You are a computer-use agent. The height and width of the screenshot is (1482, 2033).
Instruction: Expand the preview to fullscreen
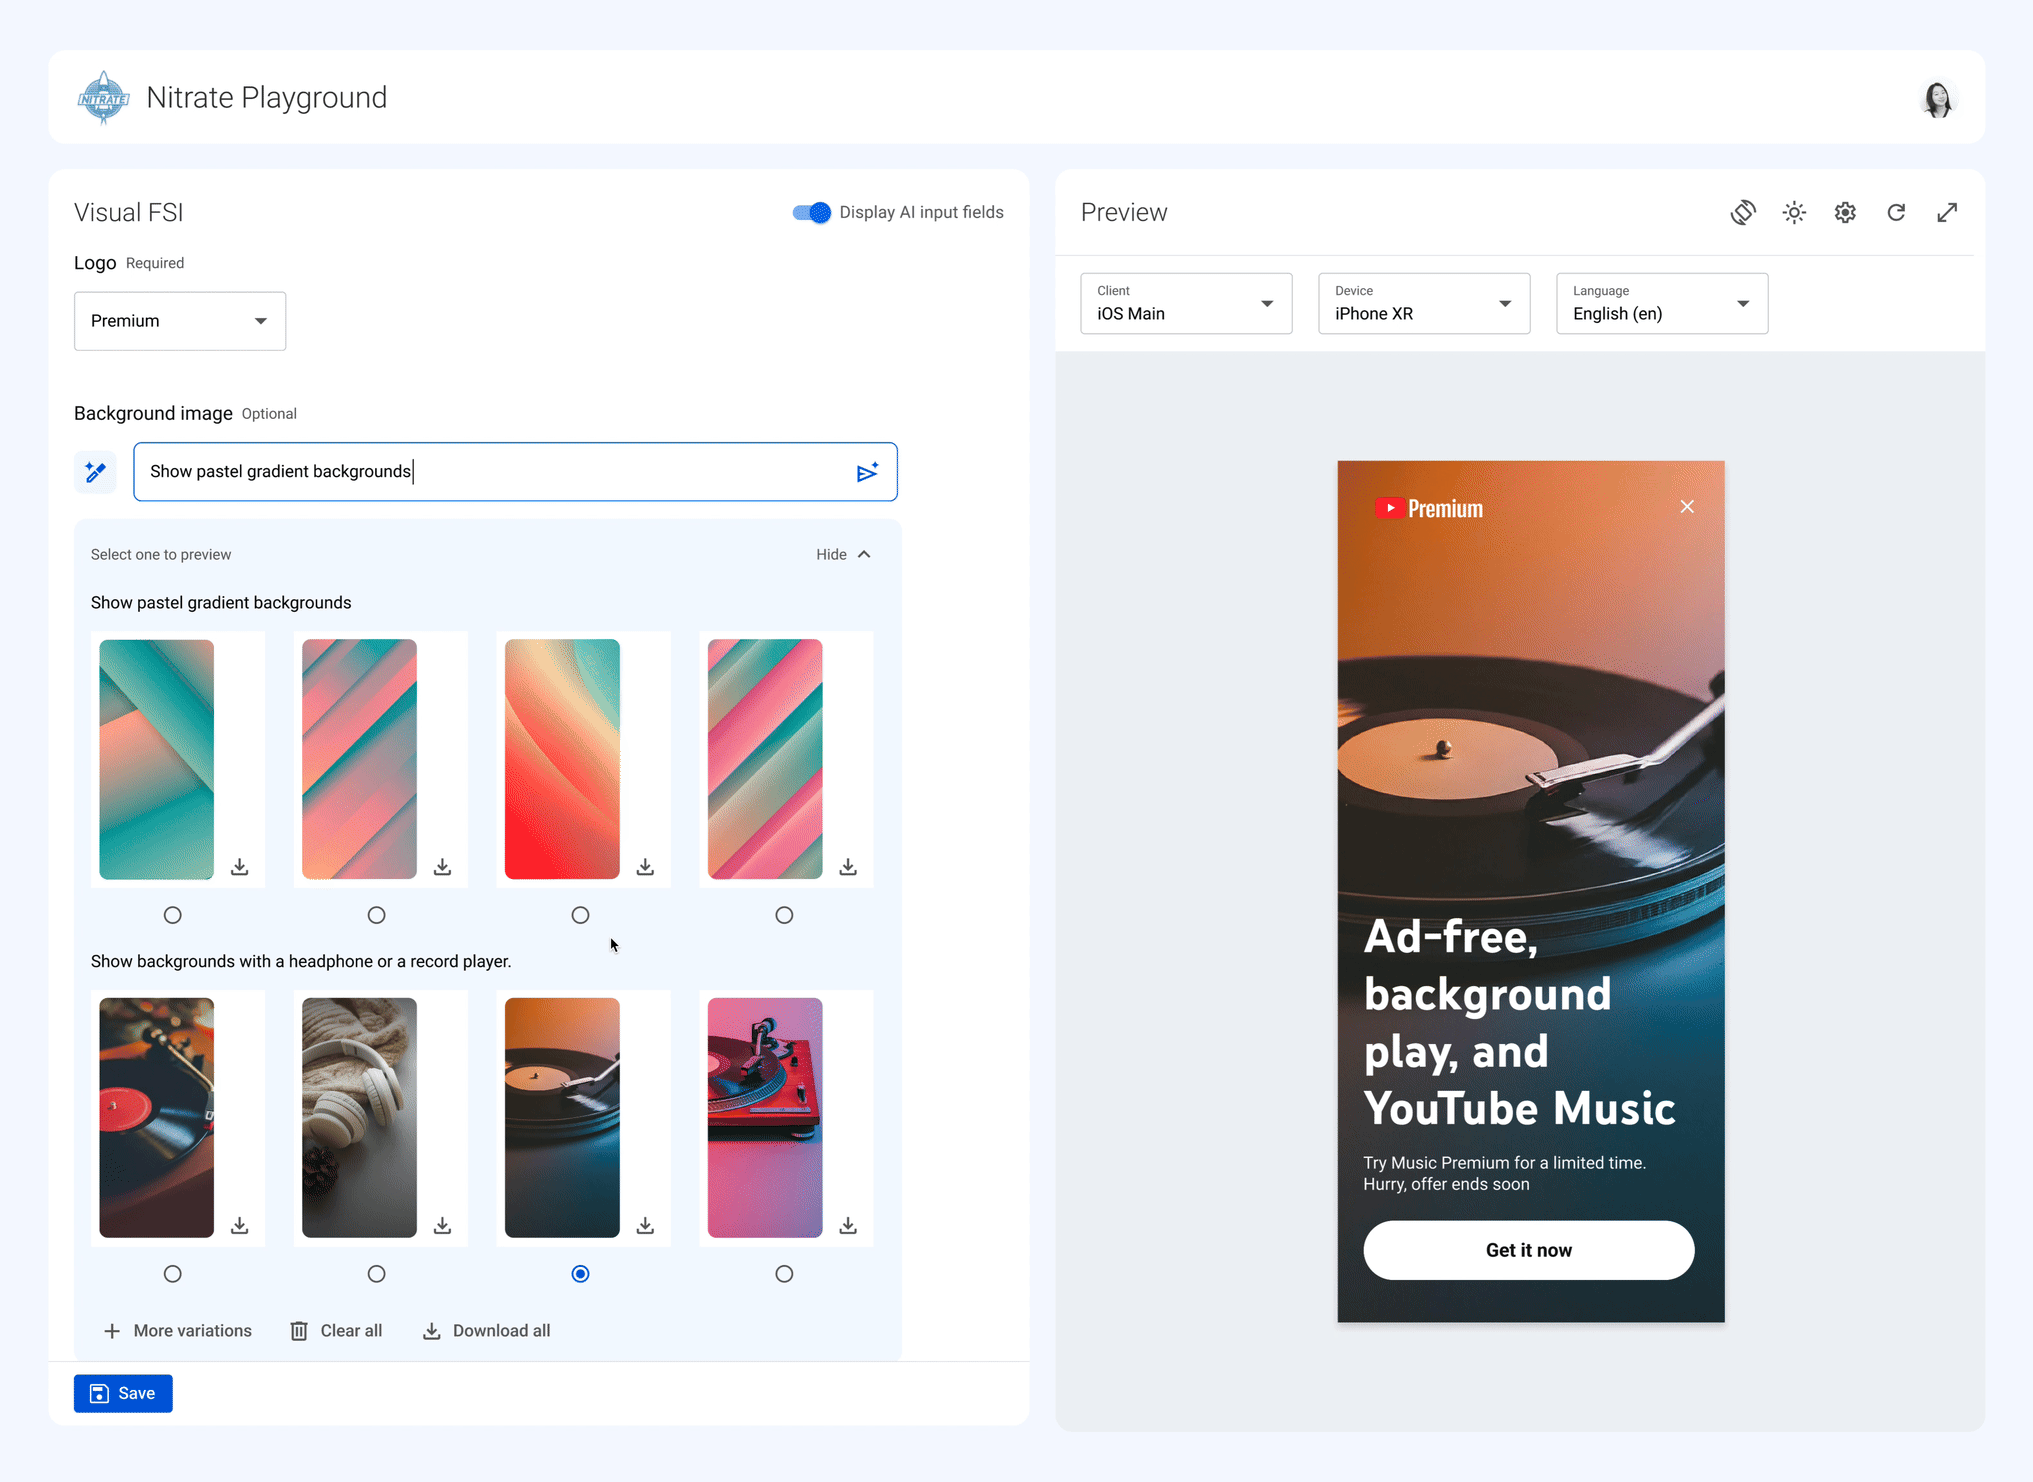[x=1947, y=212]
